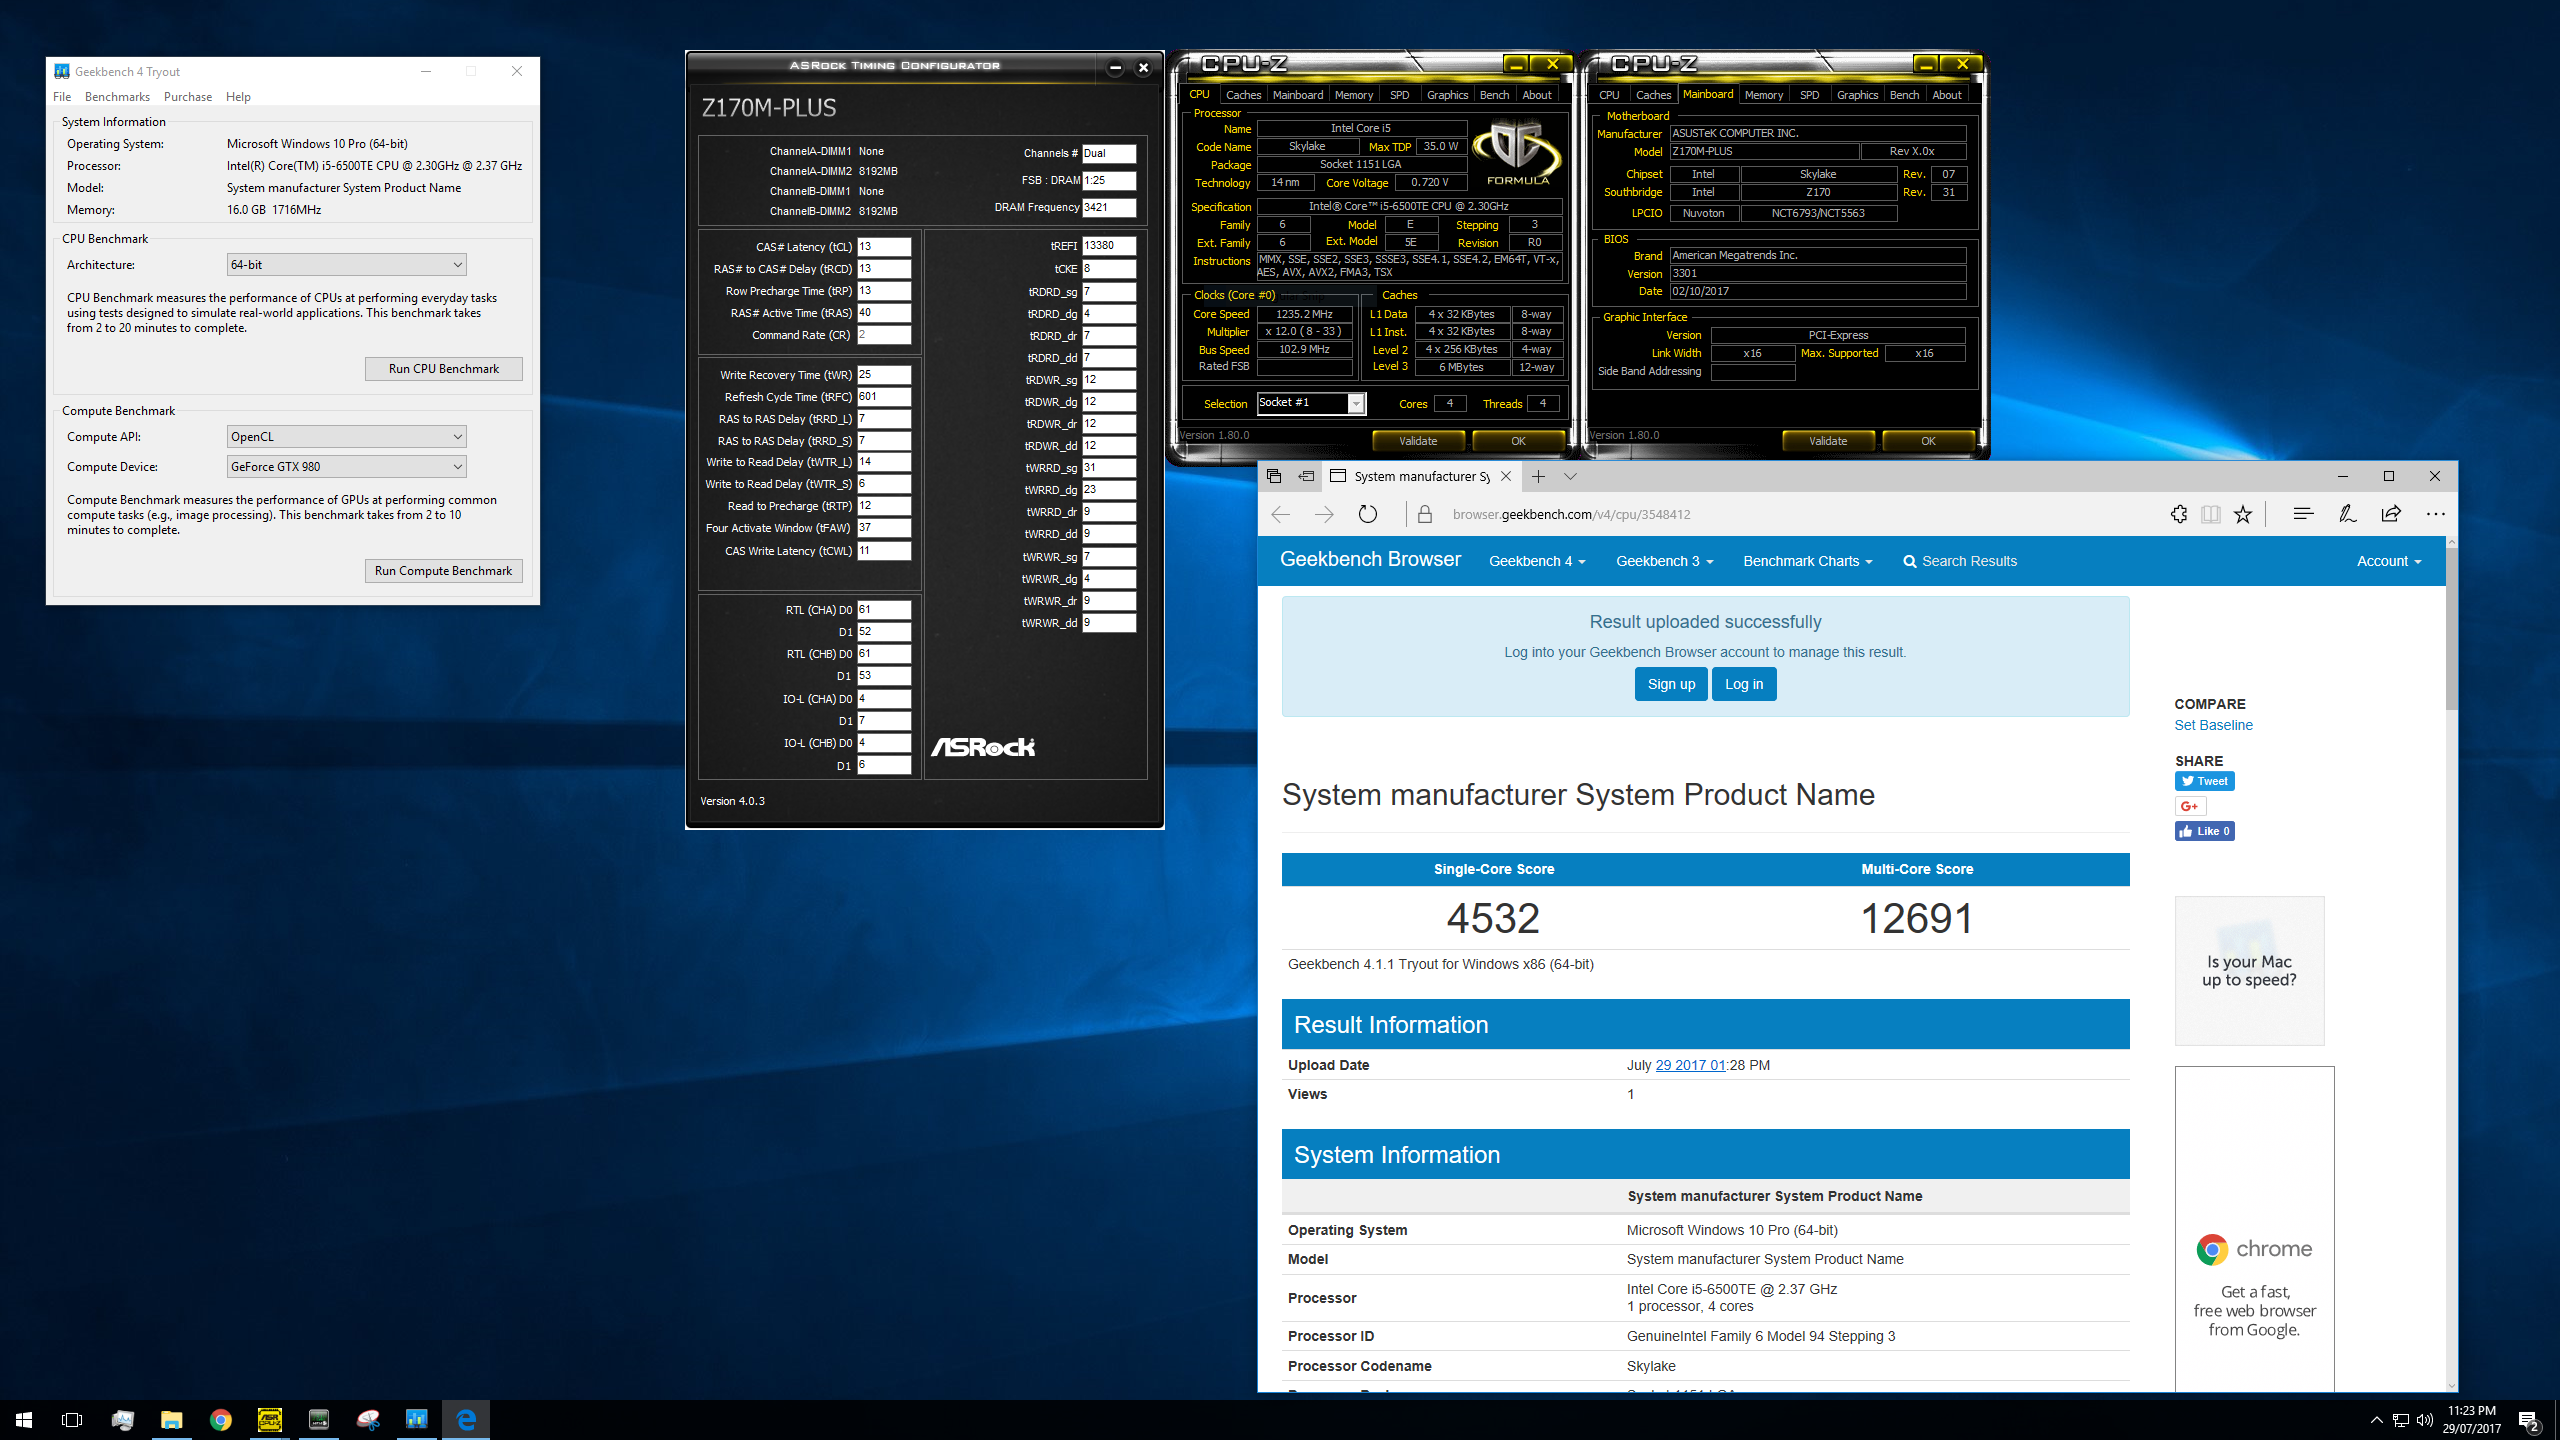
Task: Open a new tab in Edge
Action: (x=1538, y=476)
